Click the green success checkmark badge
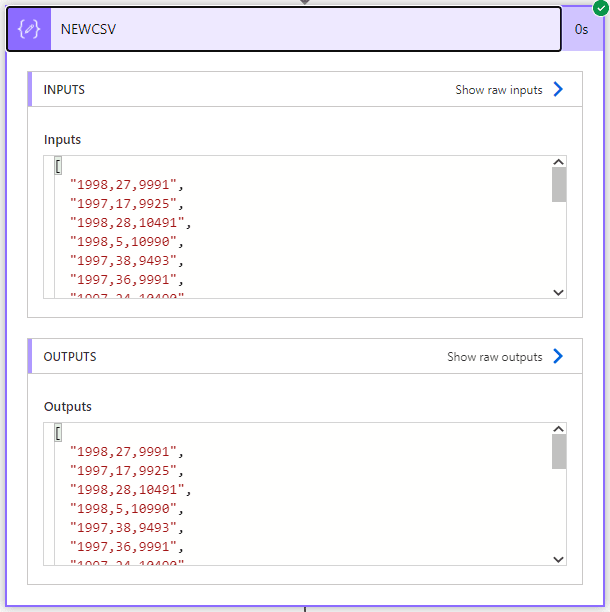Viewport: 610px width, 612px height. (x=600, y=7)
